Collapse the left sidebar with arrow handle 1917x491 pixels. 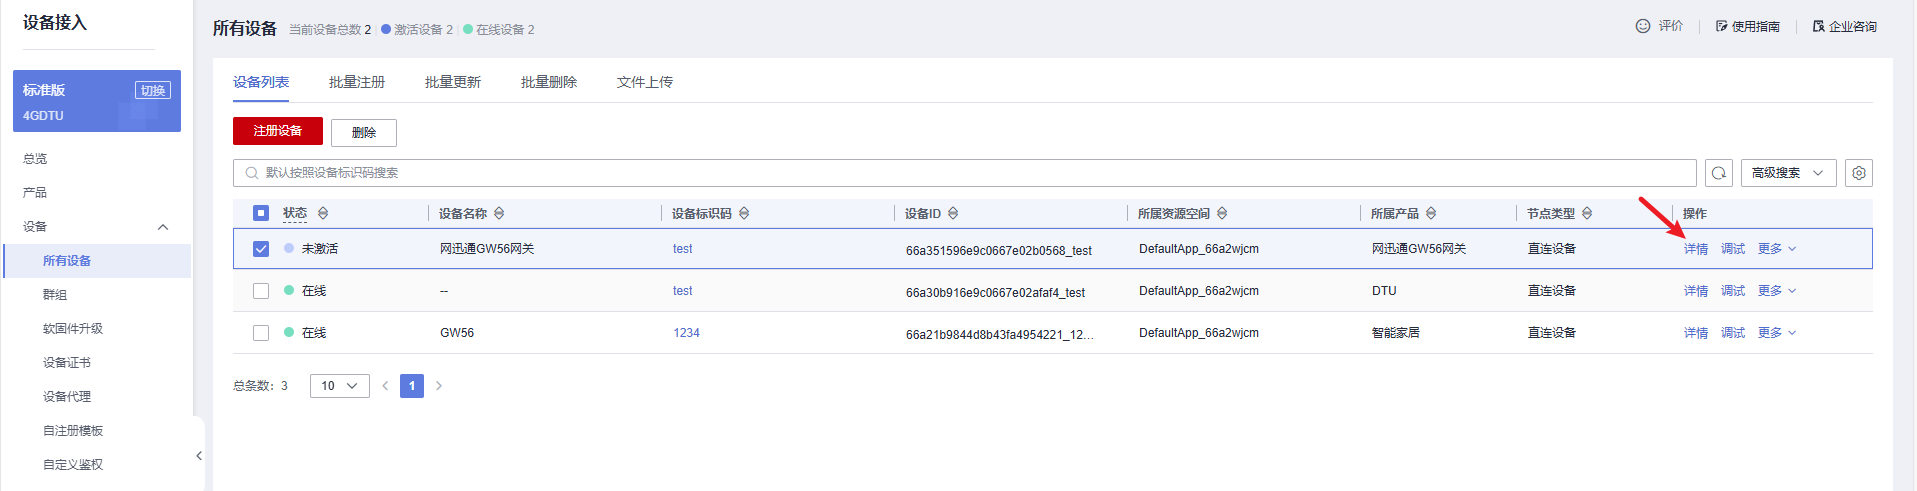click(199, 456)
